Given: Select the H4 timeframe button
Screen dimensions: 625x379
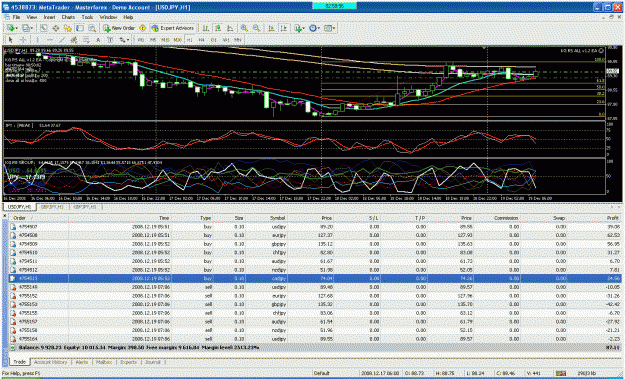Looking at the screenshot, I should [x=202, y=40].
